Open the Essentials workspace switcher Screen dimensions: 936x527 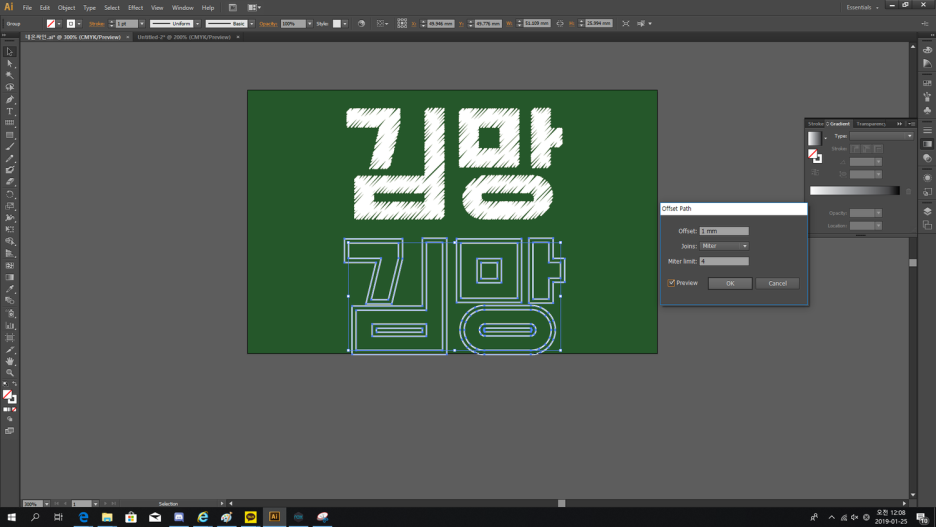click(x=861, y=7)
